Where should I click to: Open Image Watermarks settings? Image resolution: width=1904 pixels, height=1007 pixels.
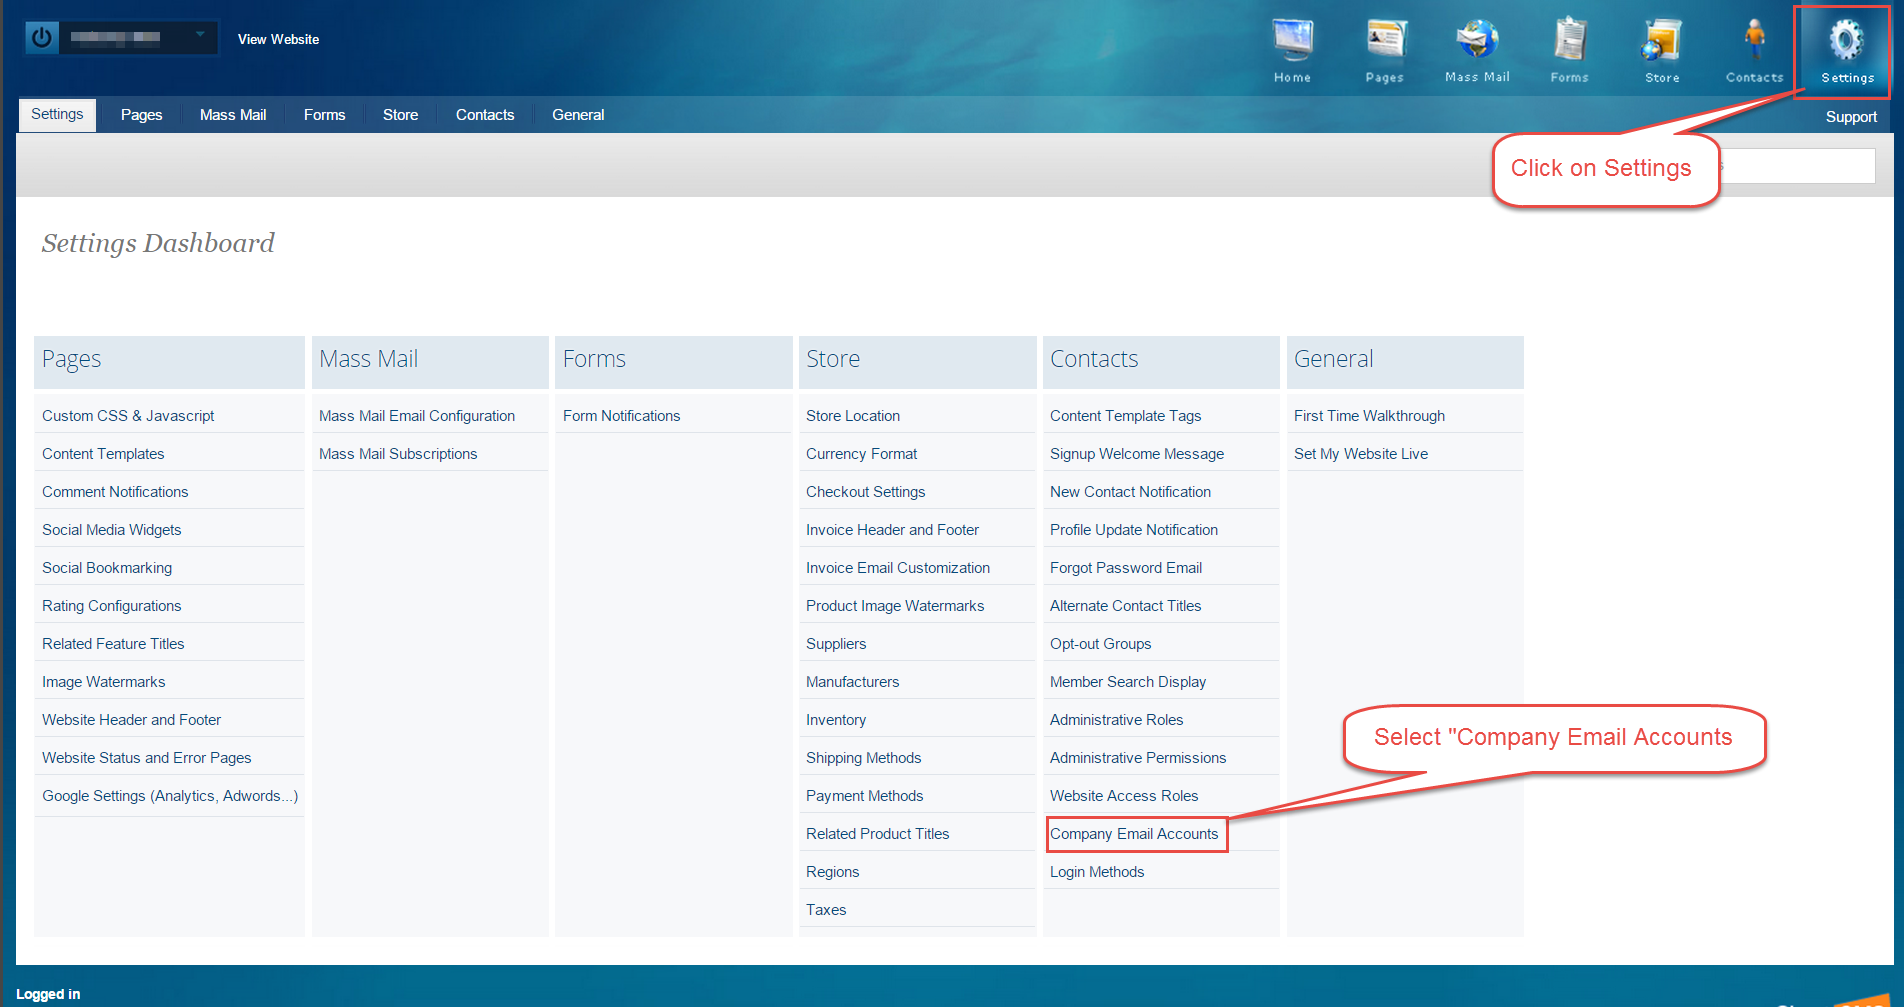click(103, 682)
